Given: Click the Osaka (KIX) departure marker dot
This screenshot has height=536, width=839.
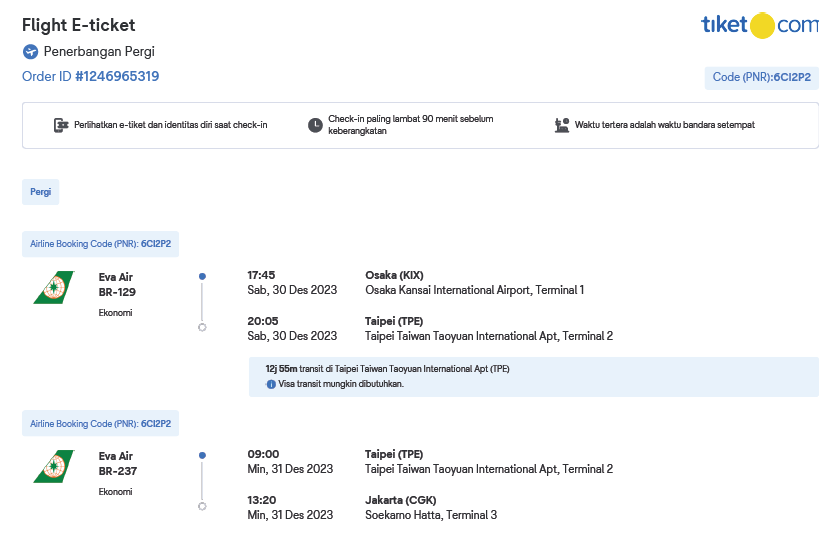Looking at the screenshot, I should pyautogui.click(x=202, y=276).
